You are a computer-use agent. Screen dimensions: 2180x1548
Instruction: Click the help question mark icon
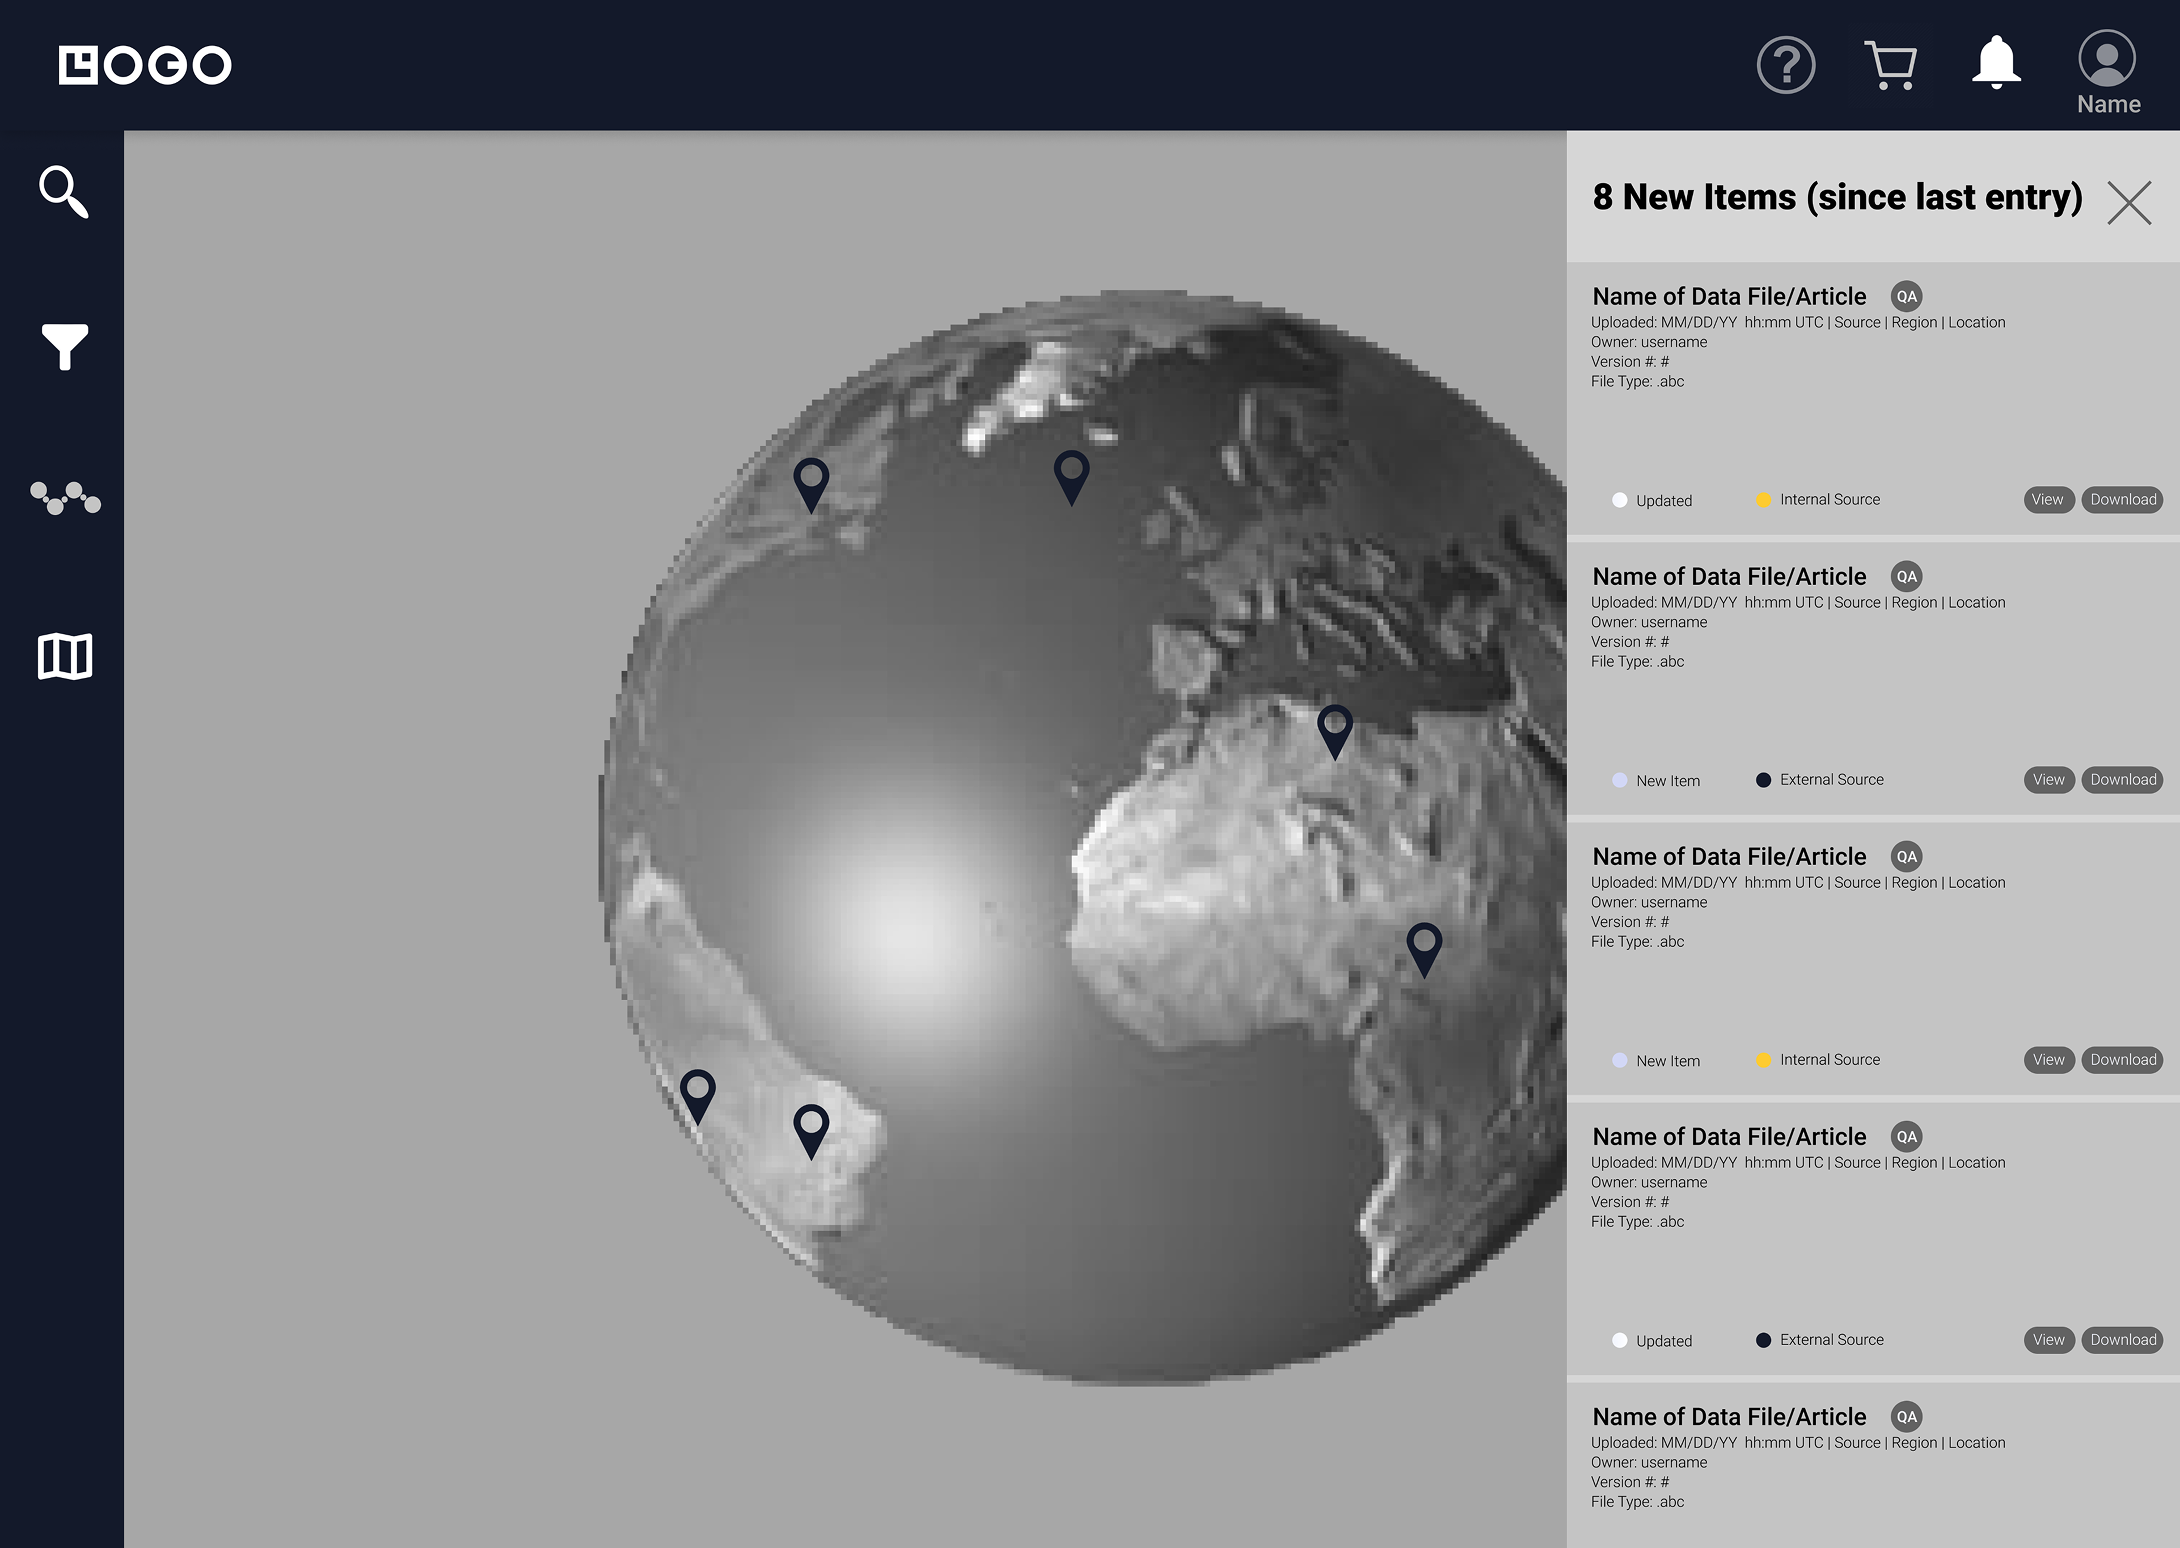tap(1785, 66)
